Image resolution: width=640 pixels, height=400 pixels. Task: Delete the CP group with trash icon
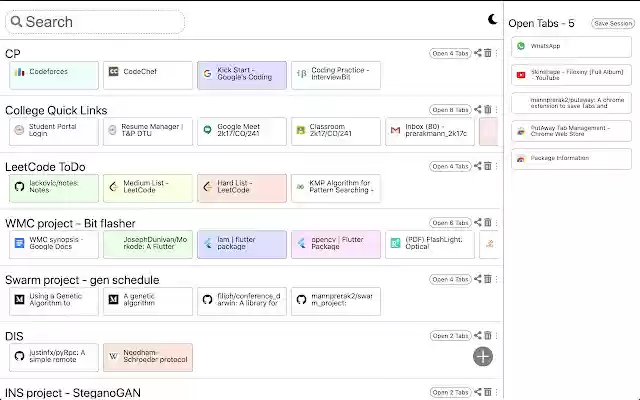[x=488, y=53]
